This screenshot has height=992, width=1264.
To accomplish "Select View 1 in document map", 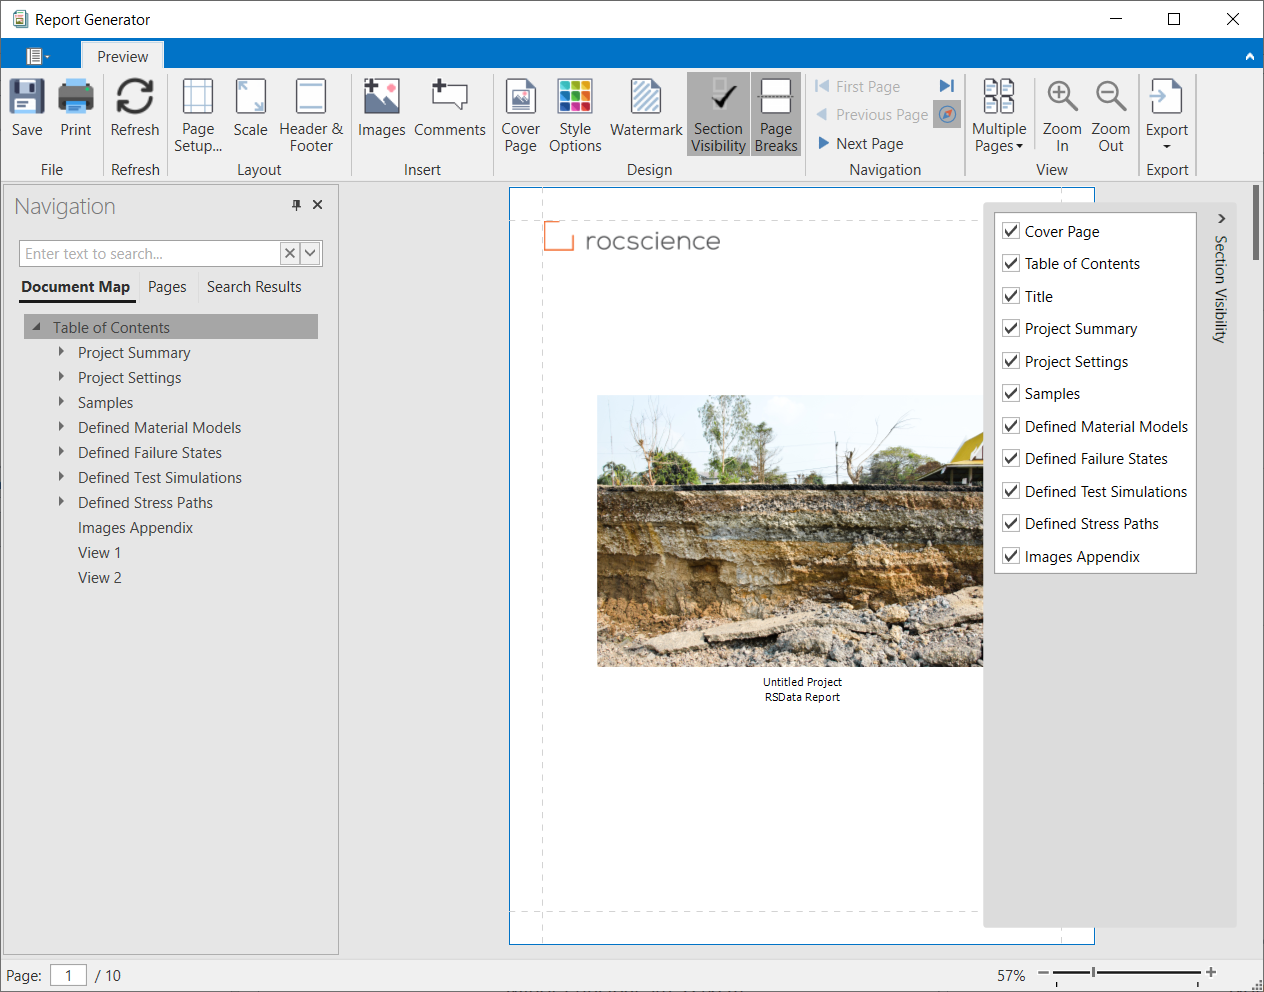I will click(x=99, y=553).
